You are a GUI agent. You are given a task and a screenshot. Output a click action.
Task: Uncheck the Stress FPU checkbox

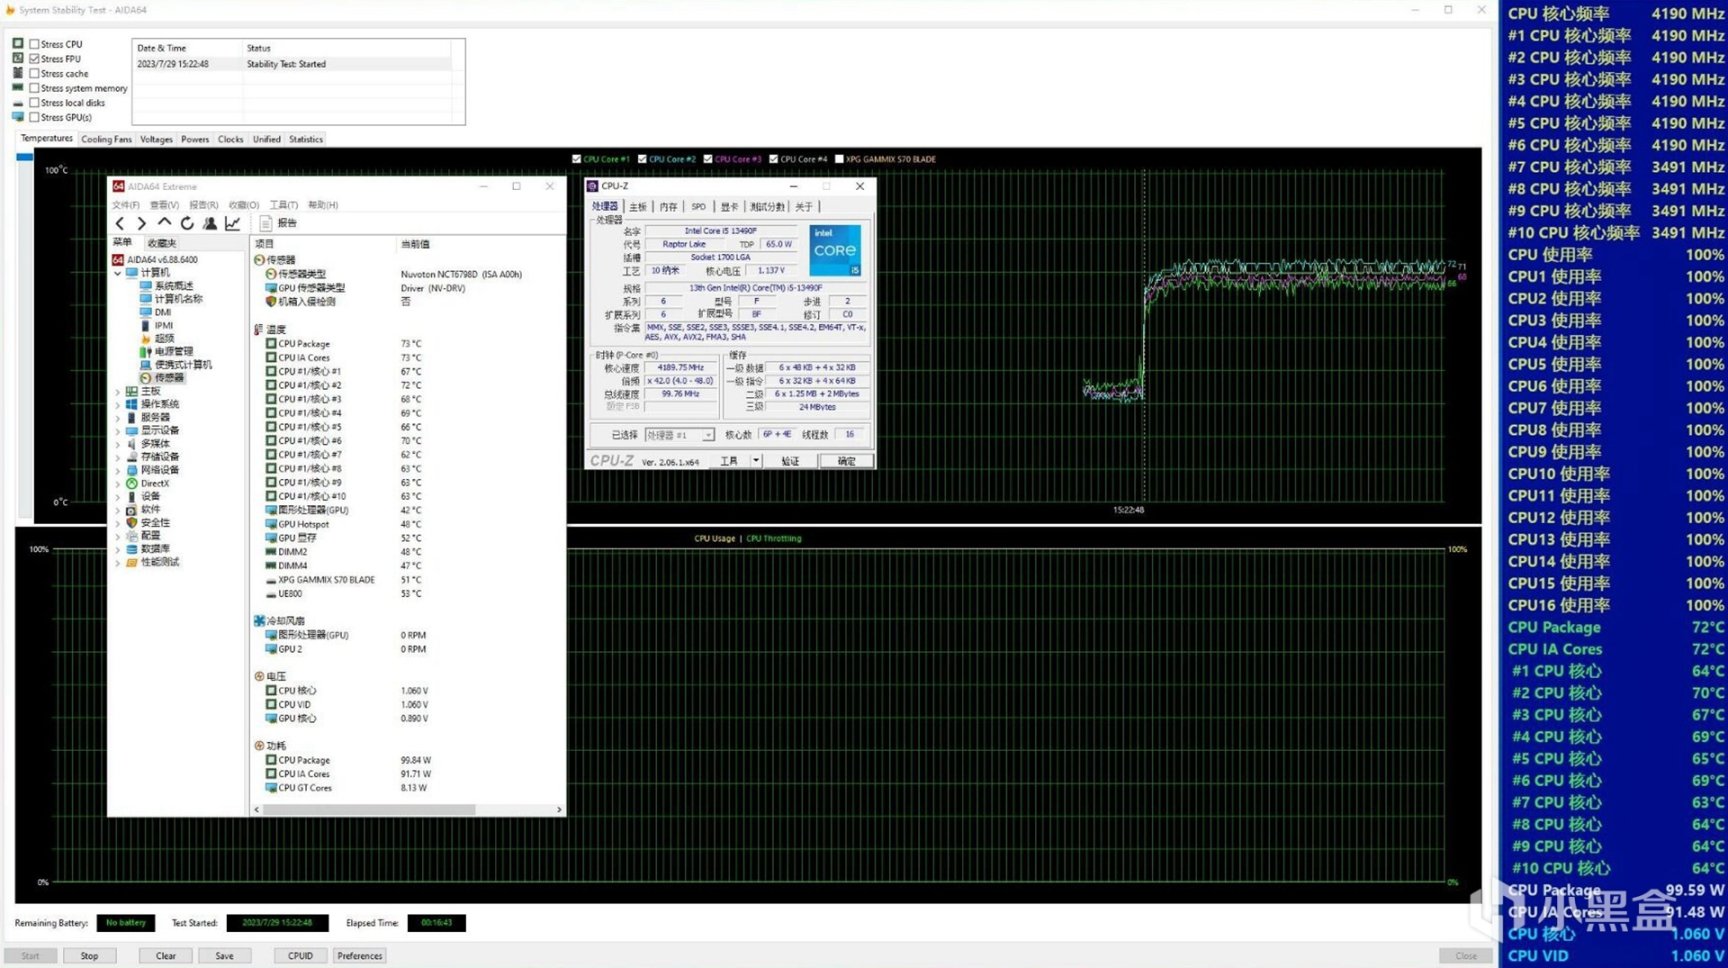(x=34, y=59)
